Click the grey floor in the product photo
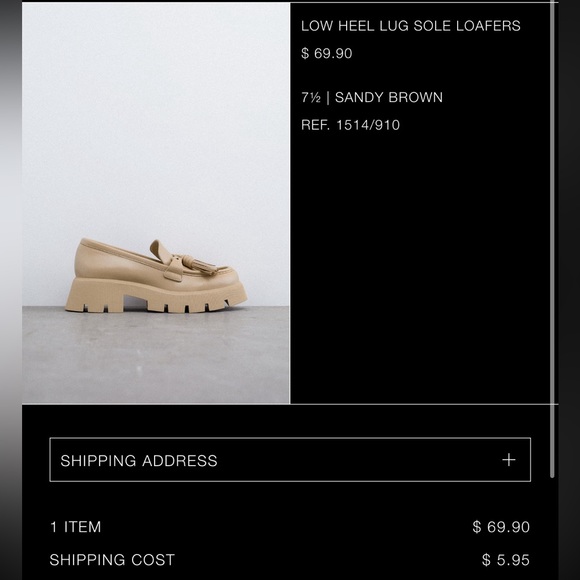The image size is (580, 580). pyautogui.click(x=156, y=355)
